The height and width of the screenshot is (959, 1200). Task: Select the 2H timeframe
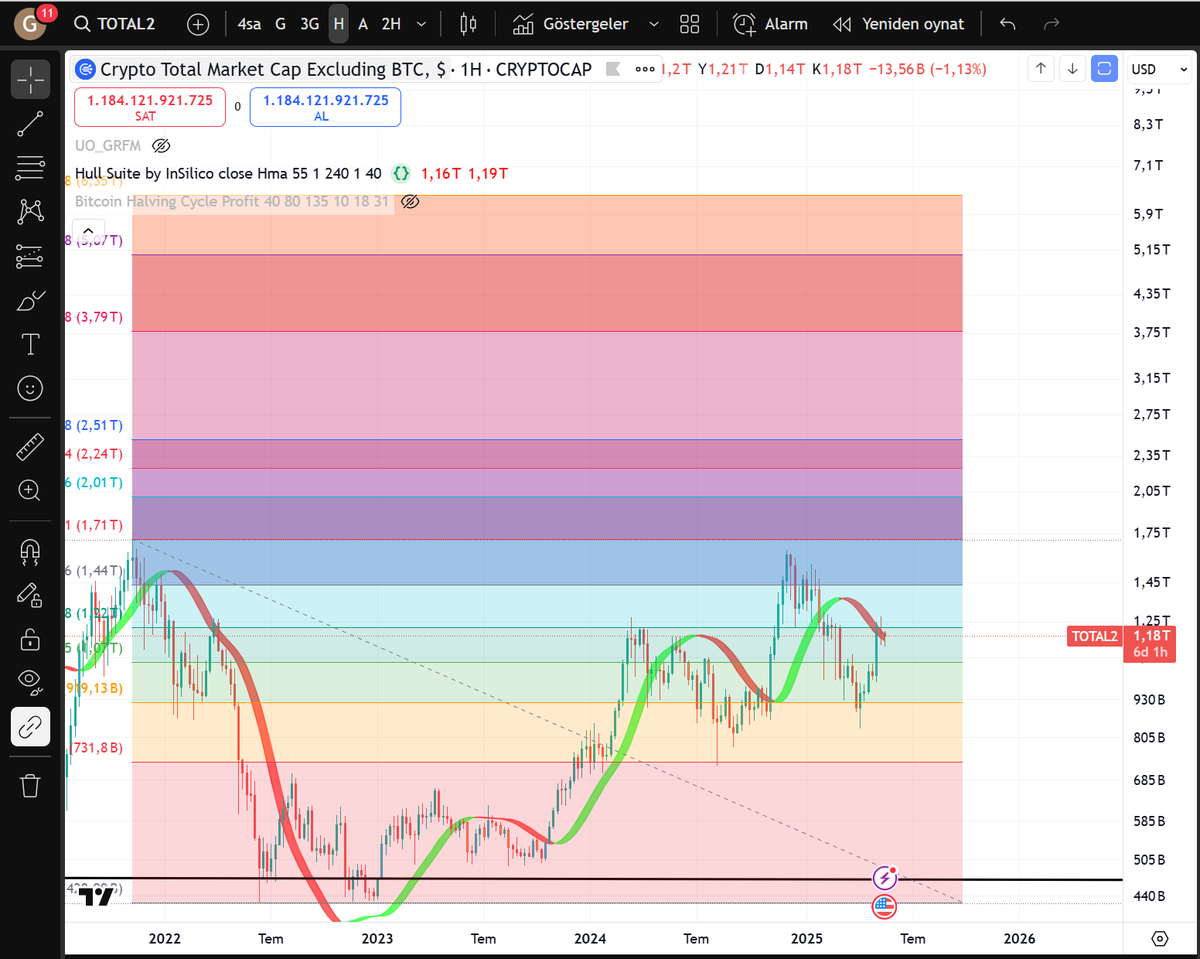click(391, 24)
